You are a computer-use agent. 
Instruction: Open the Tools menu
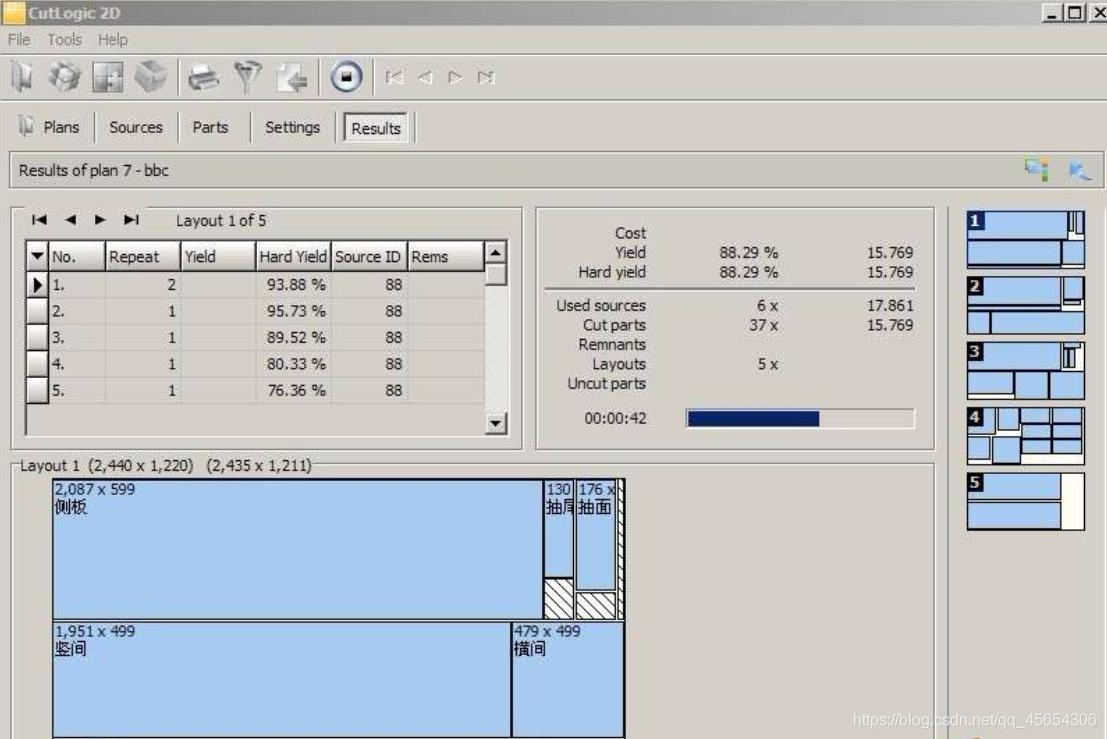pos(64,40)
